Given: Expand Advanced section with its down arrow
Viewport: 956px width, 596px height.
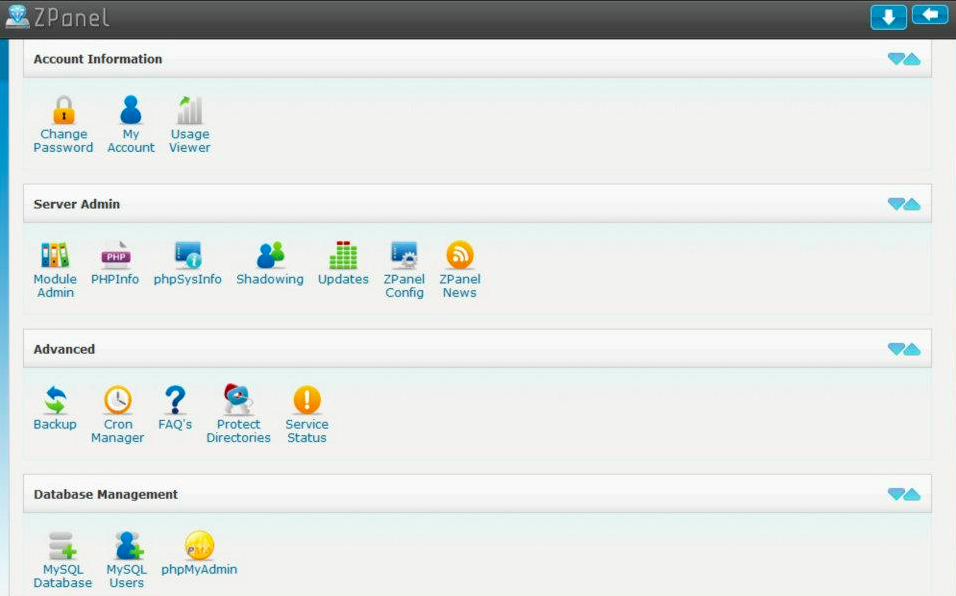Looking at the screenshot, I should [896, 349].
